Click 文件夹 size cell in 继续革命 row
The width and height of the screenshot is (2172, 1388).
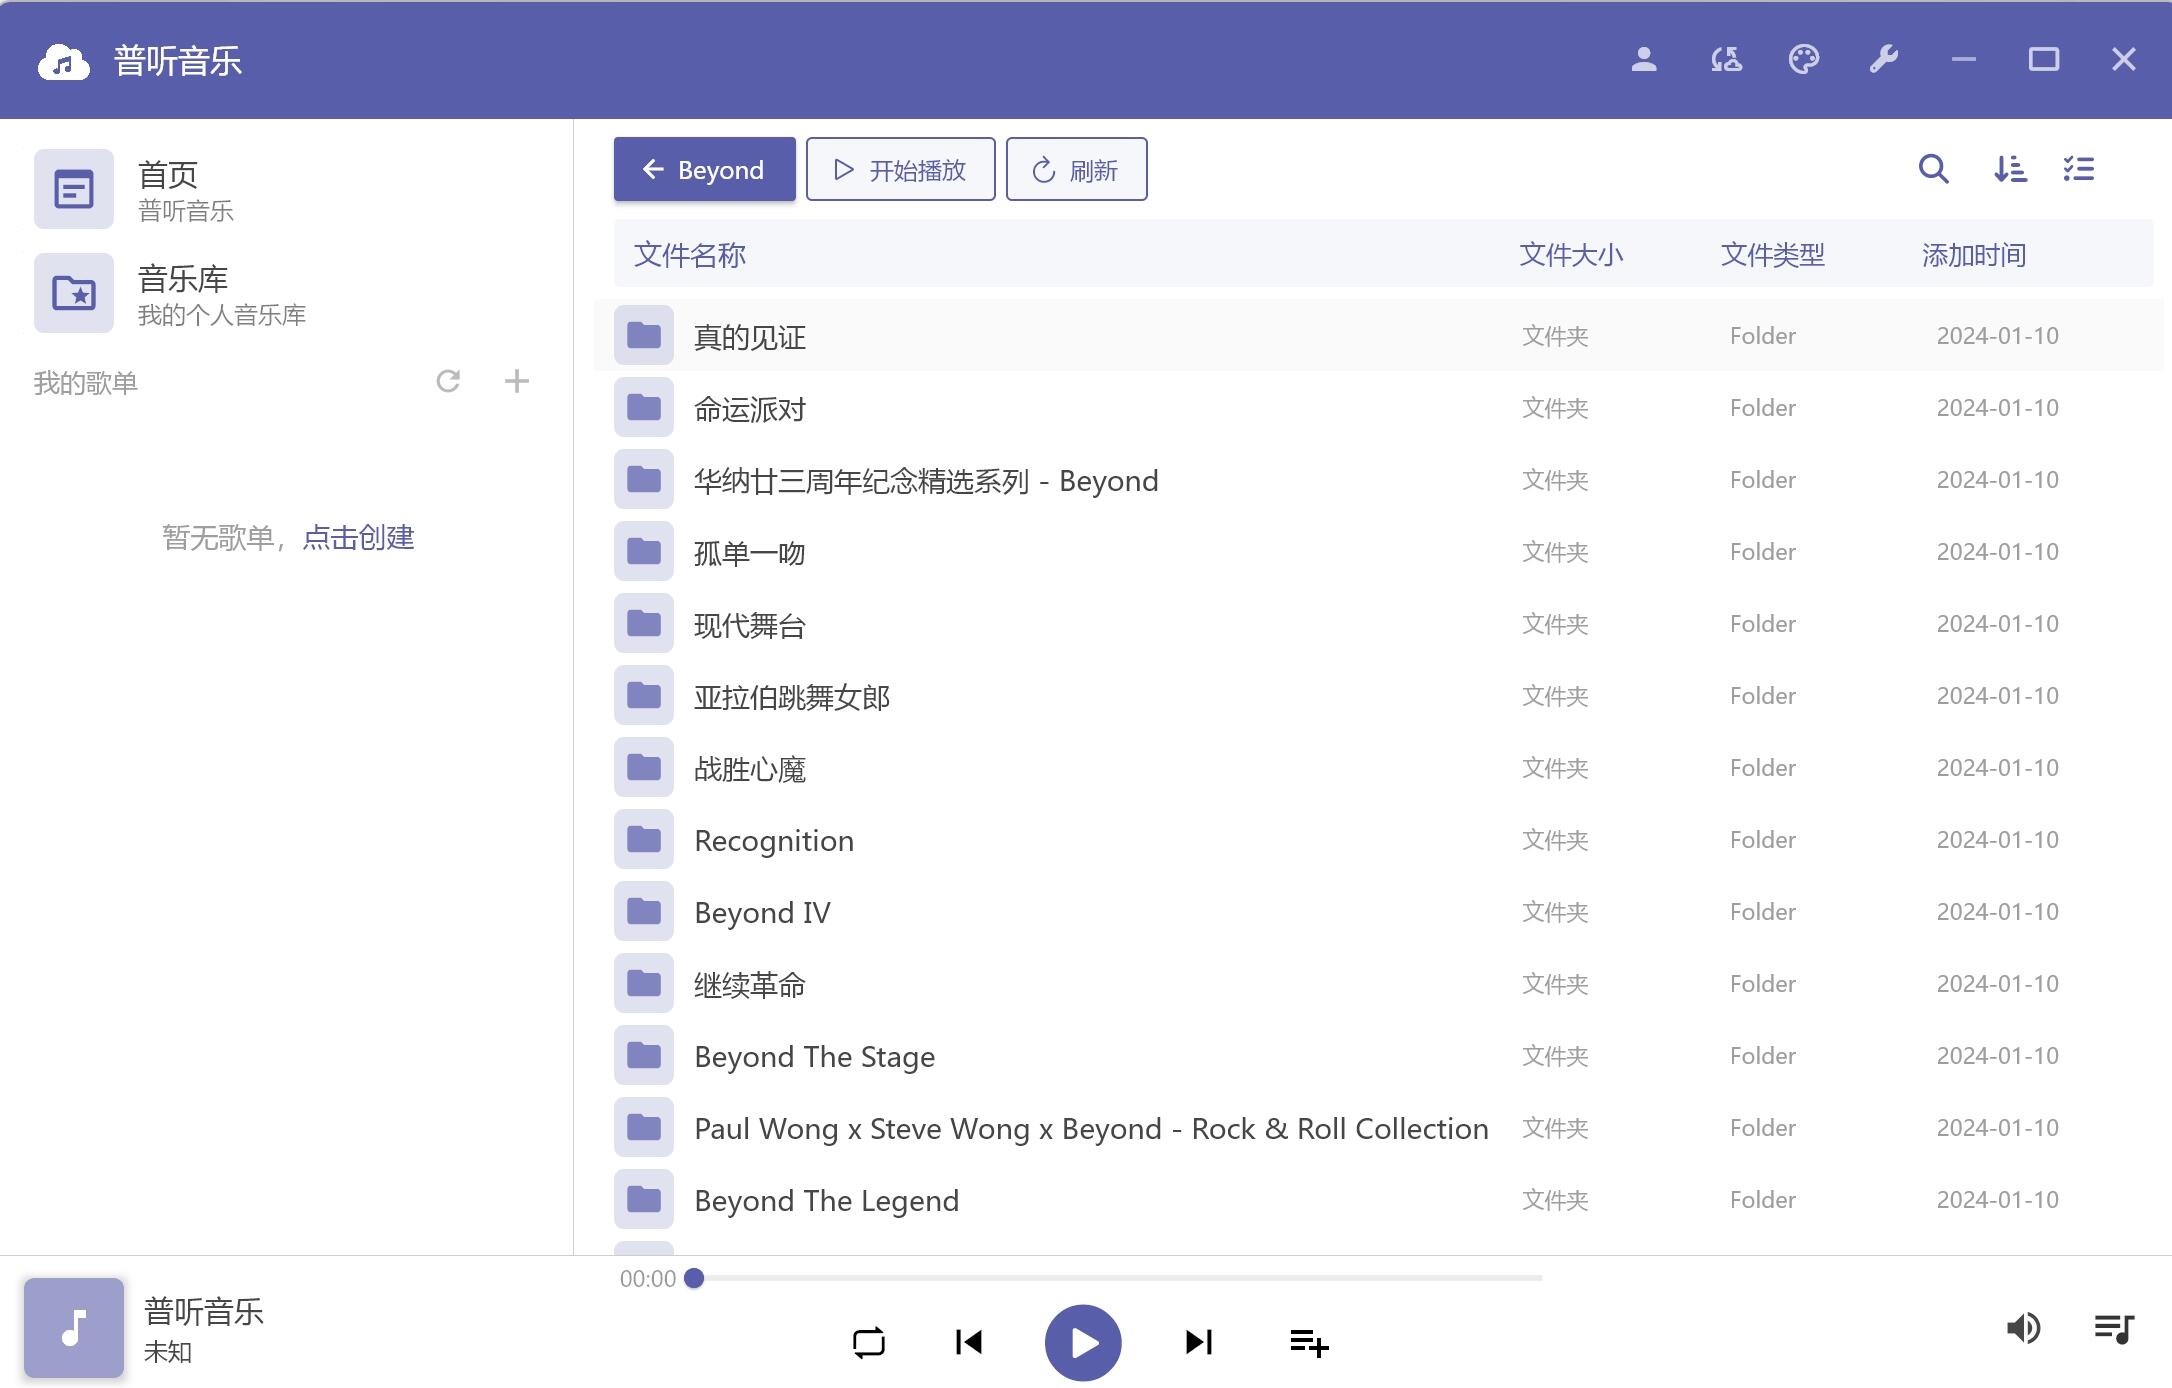[x=1555, y=984]
